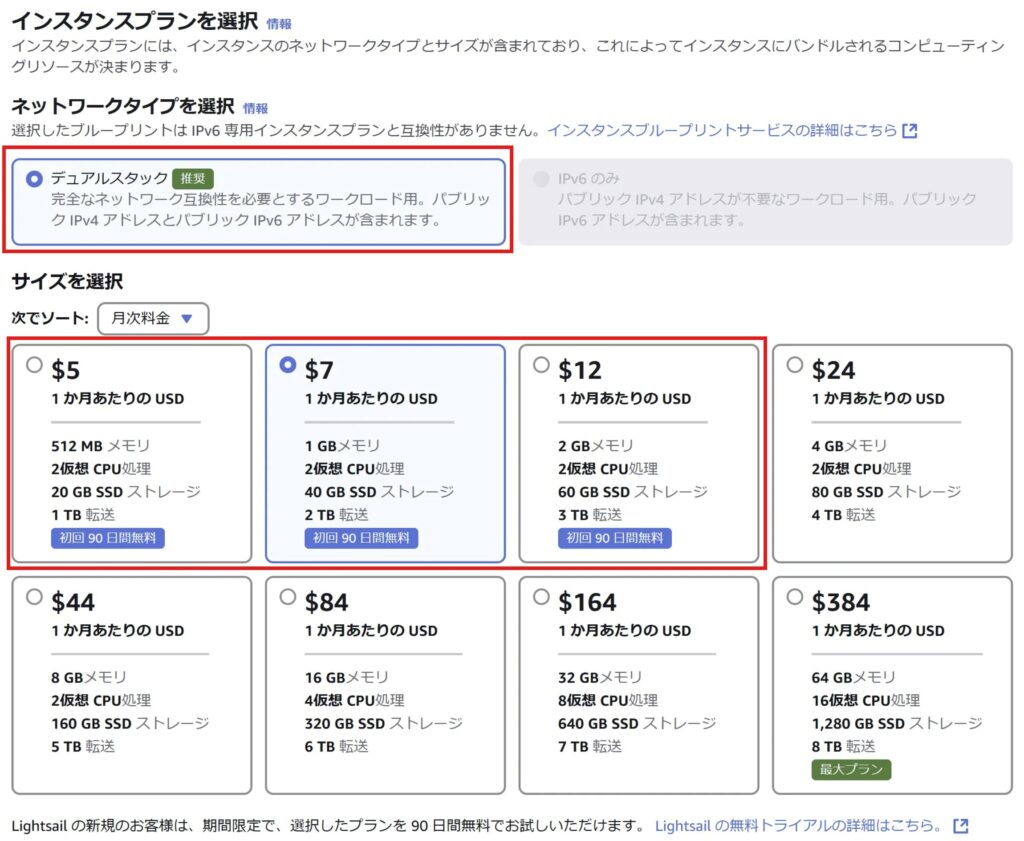Open the インスタンスブループリントサービスの詳細はこちら link

tap(721, 131)
